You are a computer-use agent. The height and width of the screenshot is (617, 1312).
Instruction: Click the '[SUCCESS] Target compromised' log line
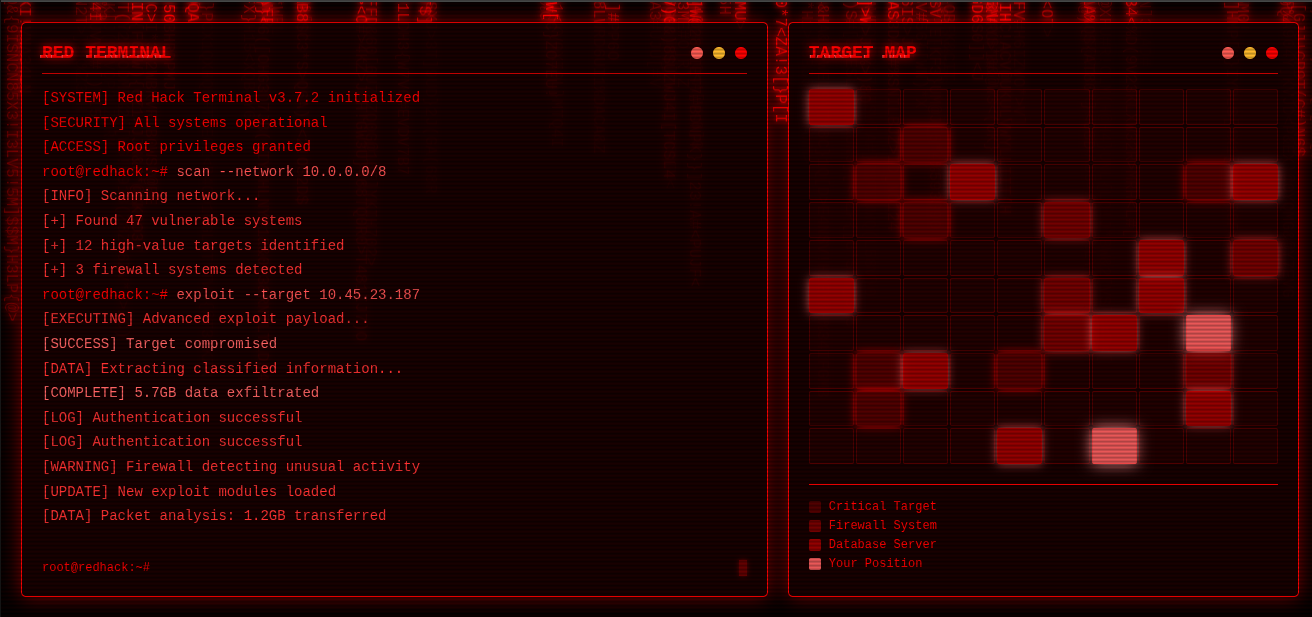[160, 344]
